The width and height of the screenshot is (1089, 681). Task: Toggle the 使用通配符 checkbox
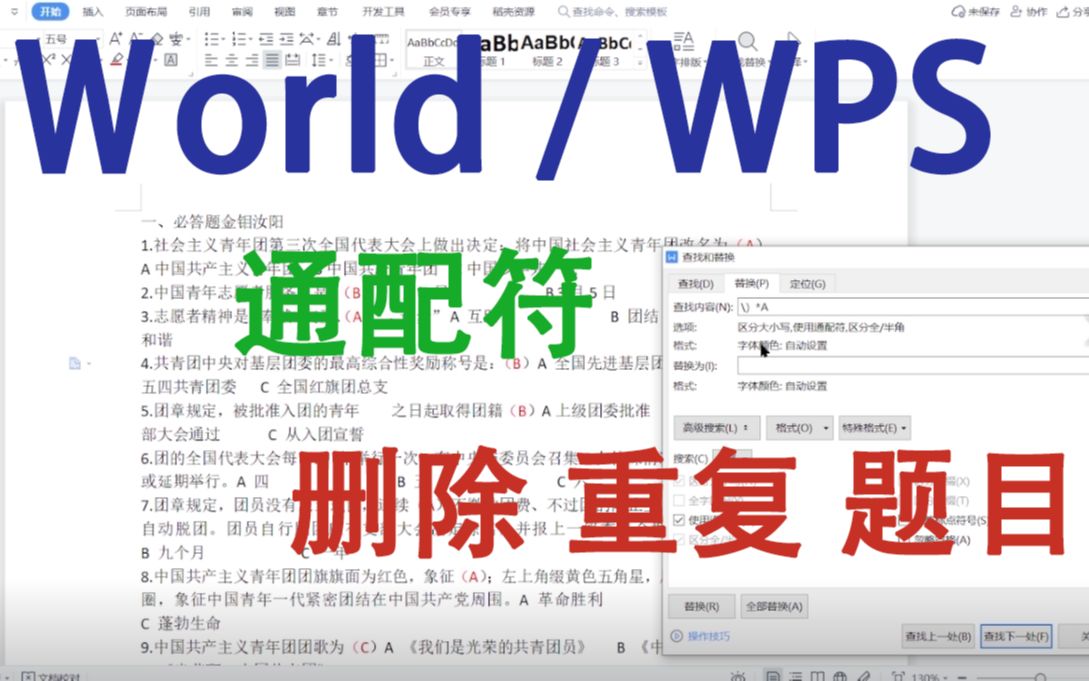pyautogui.click(x=679, y=521)
